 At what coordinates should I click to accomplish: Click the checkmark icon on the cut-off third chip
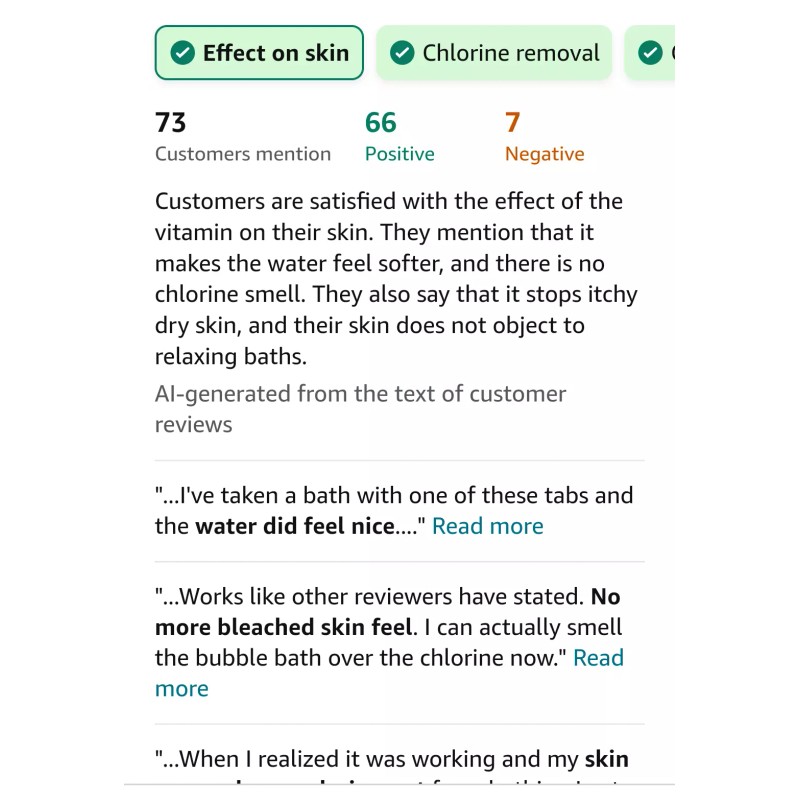point(650,53)
